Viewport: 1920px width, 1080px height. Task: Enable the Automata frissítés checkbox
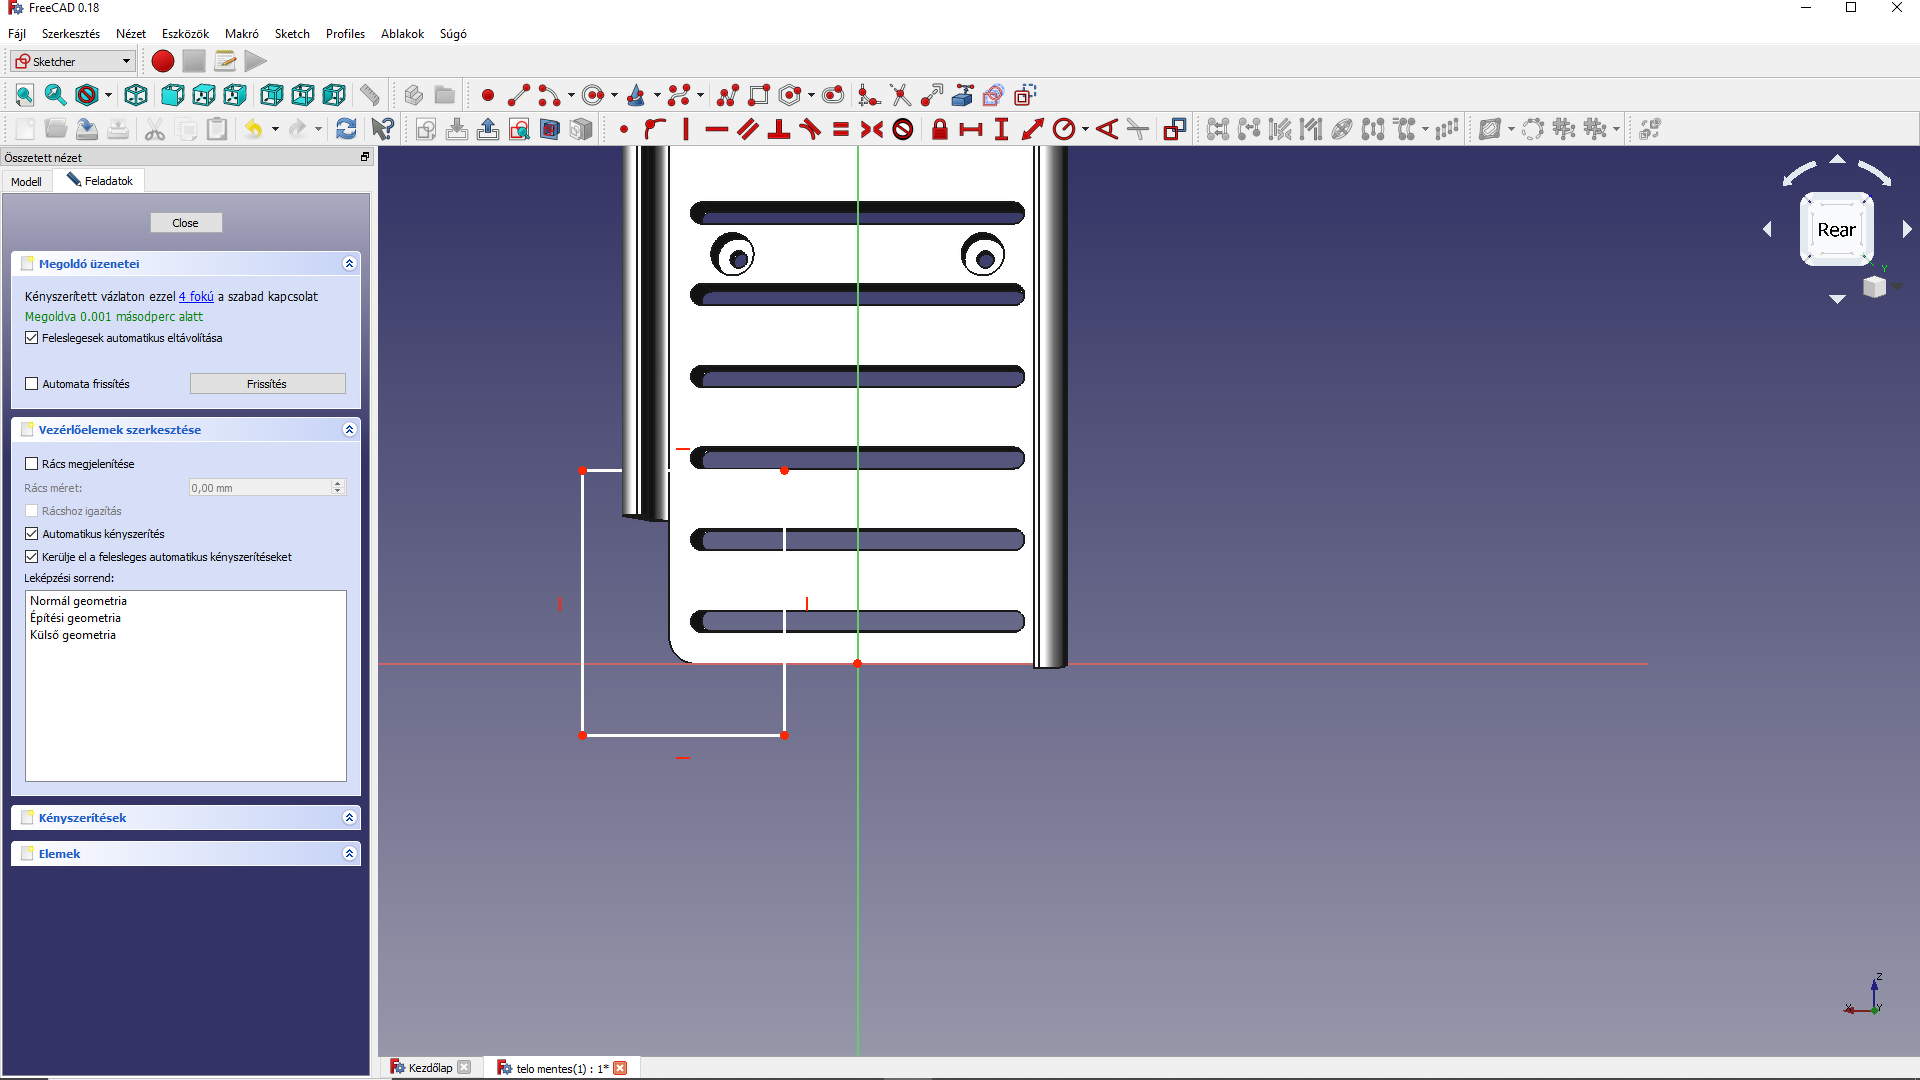(32, 384)
